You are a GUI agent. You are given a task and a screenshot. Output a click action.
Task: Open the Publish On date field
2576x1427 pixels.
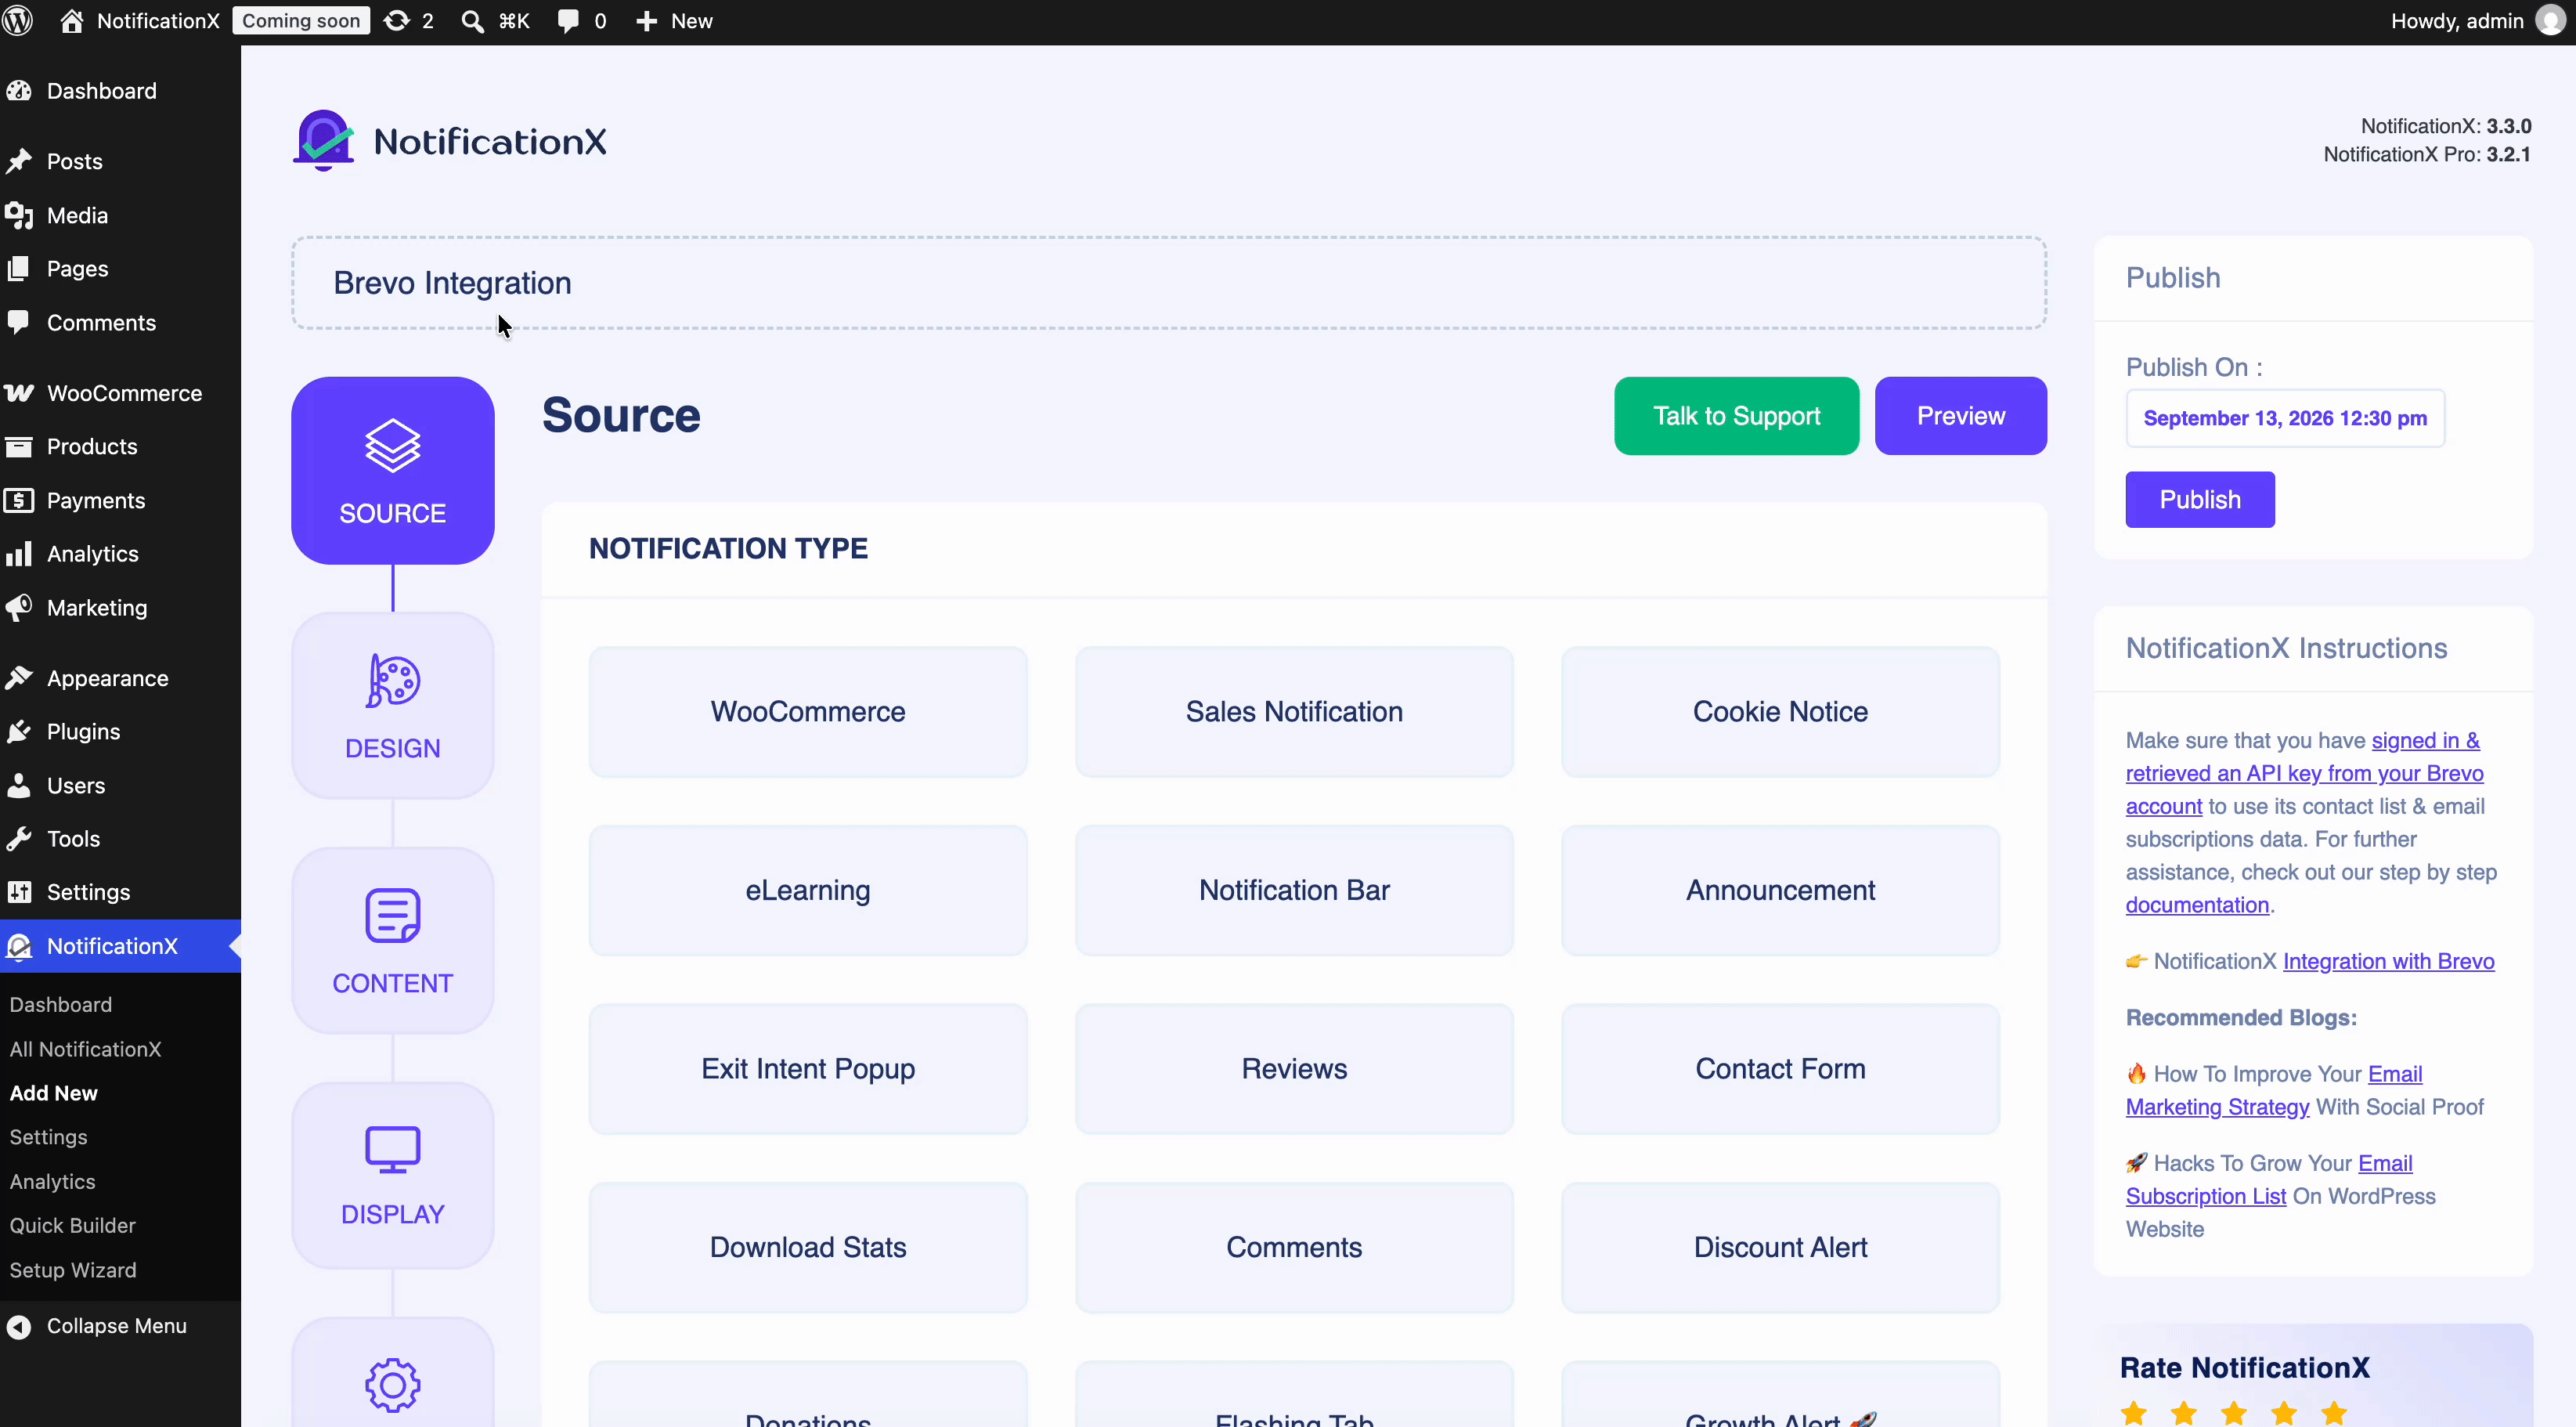[2285, 418]
